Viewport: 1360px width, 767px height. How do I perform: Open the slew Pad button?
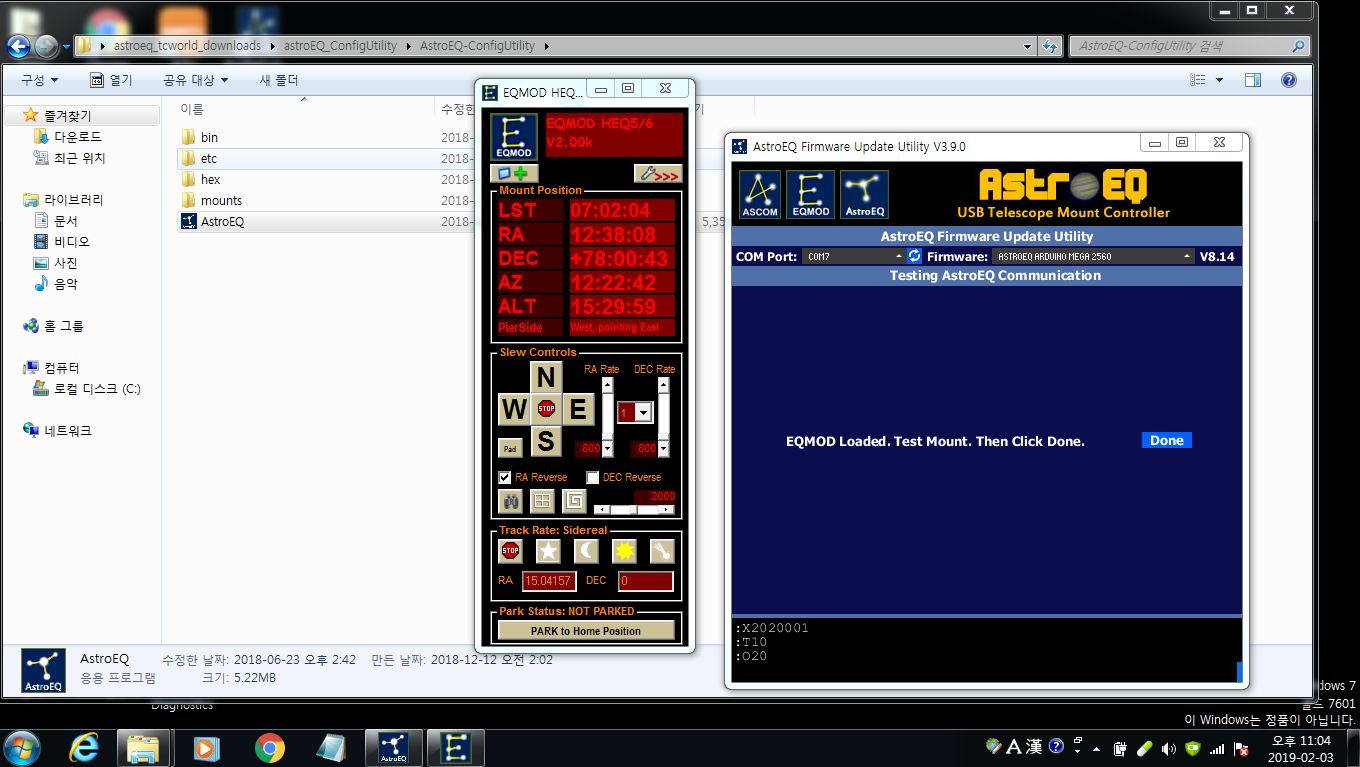[x=510, y=448]
